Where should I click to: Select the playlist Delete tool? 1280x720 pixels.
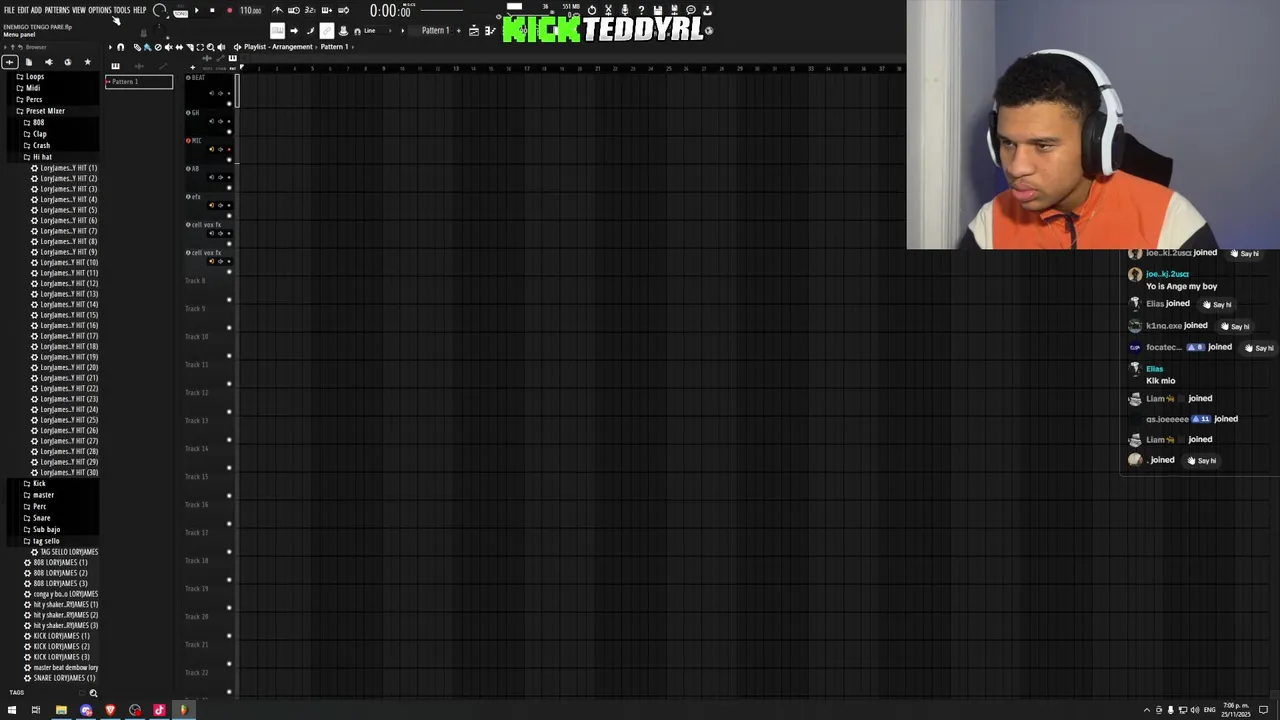(158, 47)
